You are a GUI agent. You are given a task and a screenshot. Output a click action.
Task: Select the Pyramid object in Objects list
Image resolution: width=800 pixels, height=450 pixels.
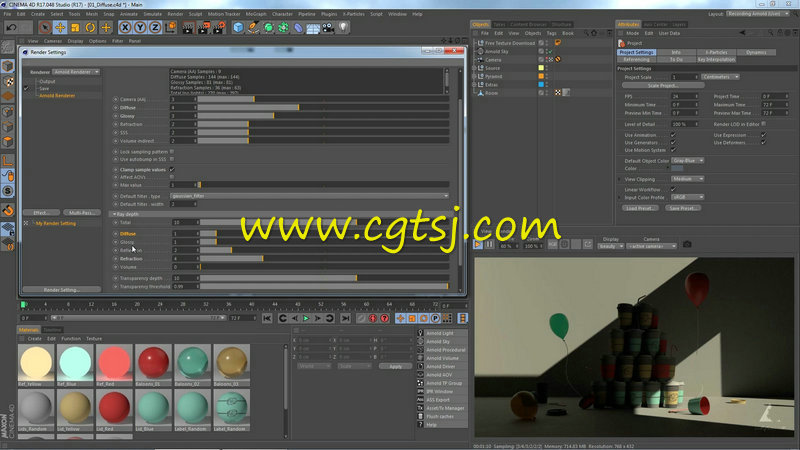493,76
